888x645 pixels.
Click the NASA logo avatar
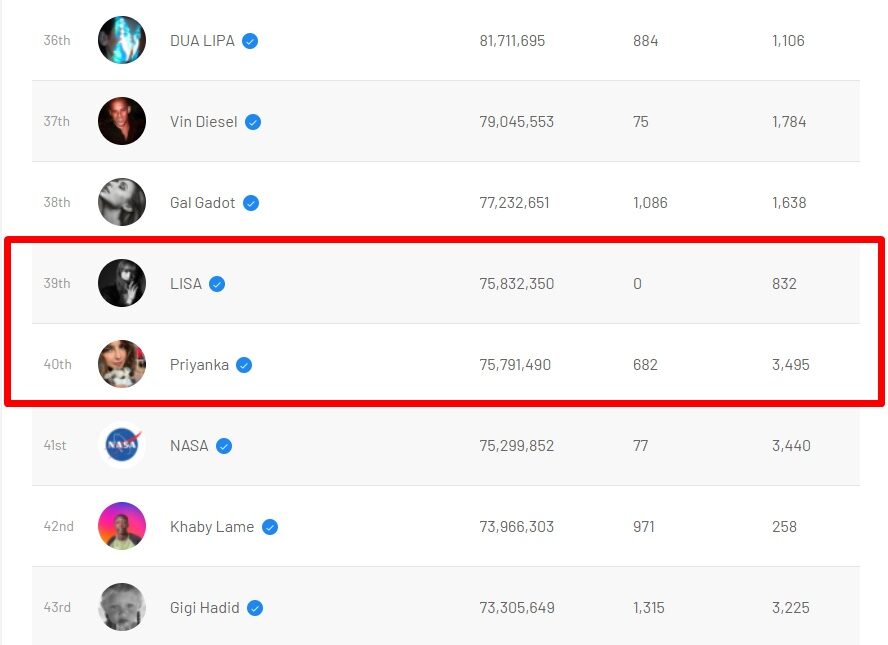(x=122, y=445)
